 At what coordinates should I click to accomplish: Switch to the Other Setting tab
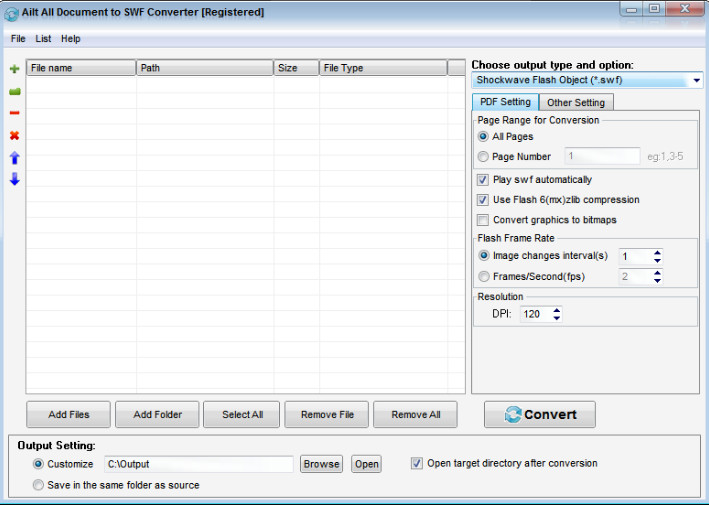576,102
